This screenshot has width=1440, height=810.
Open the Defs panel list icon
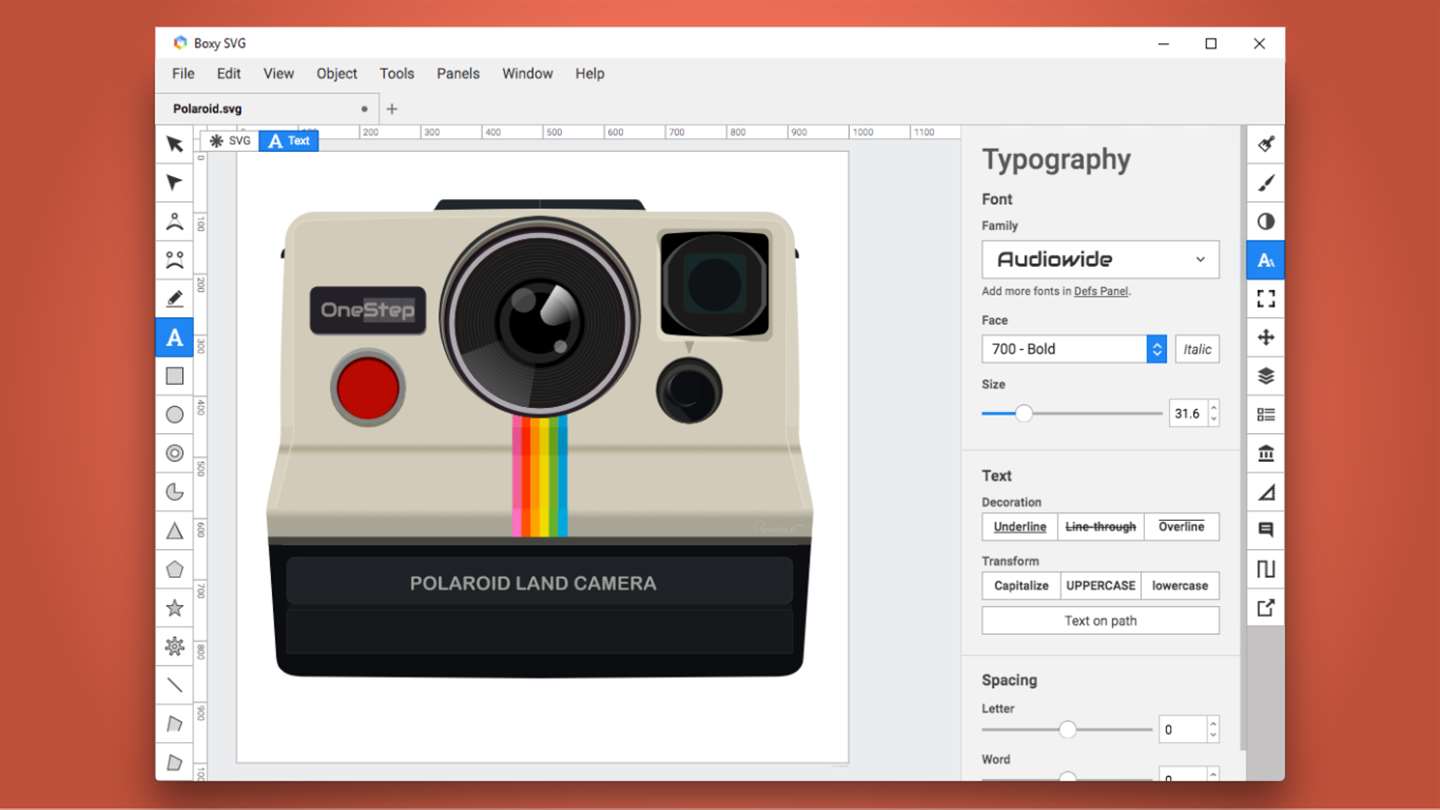click(1266, 415)
